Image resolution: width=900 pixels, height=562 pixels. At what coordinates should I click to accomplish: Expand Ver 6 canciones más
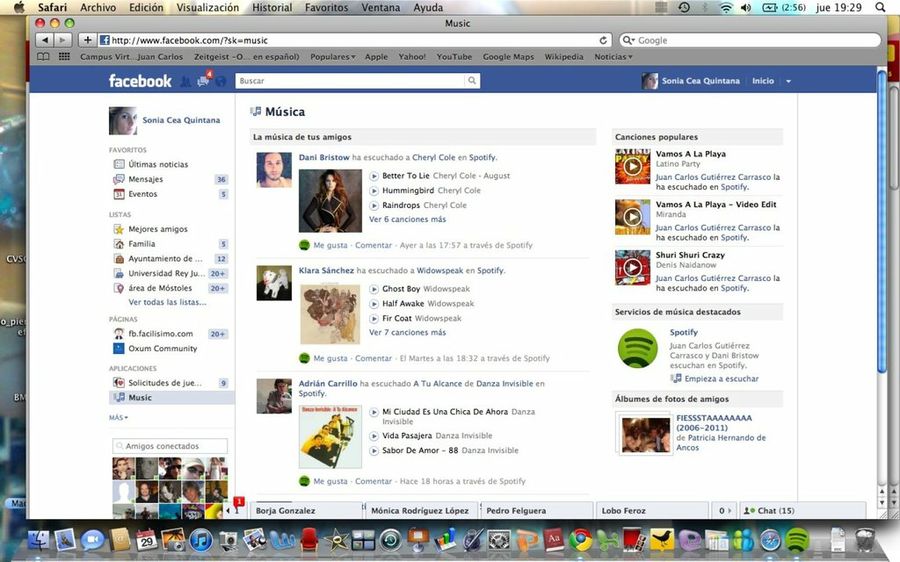(407, 219)
